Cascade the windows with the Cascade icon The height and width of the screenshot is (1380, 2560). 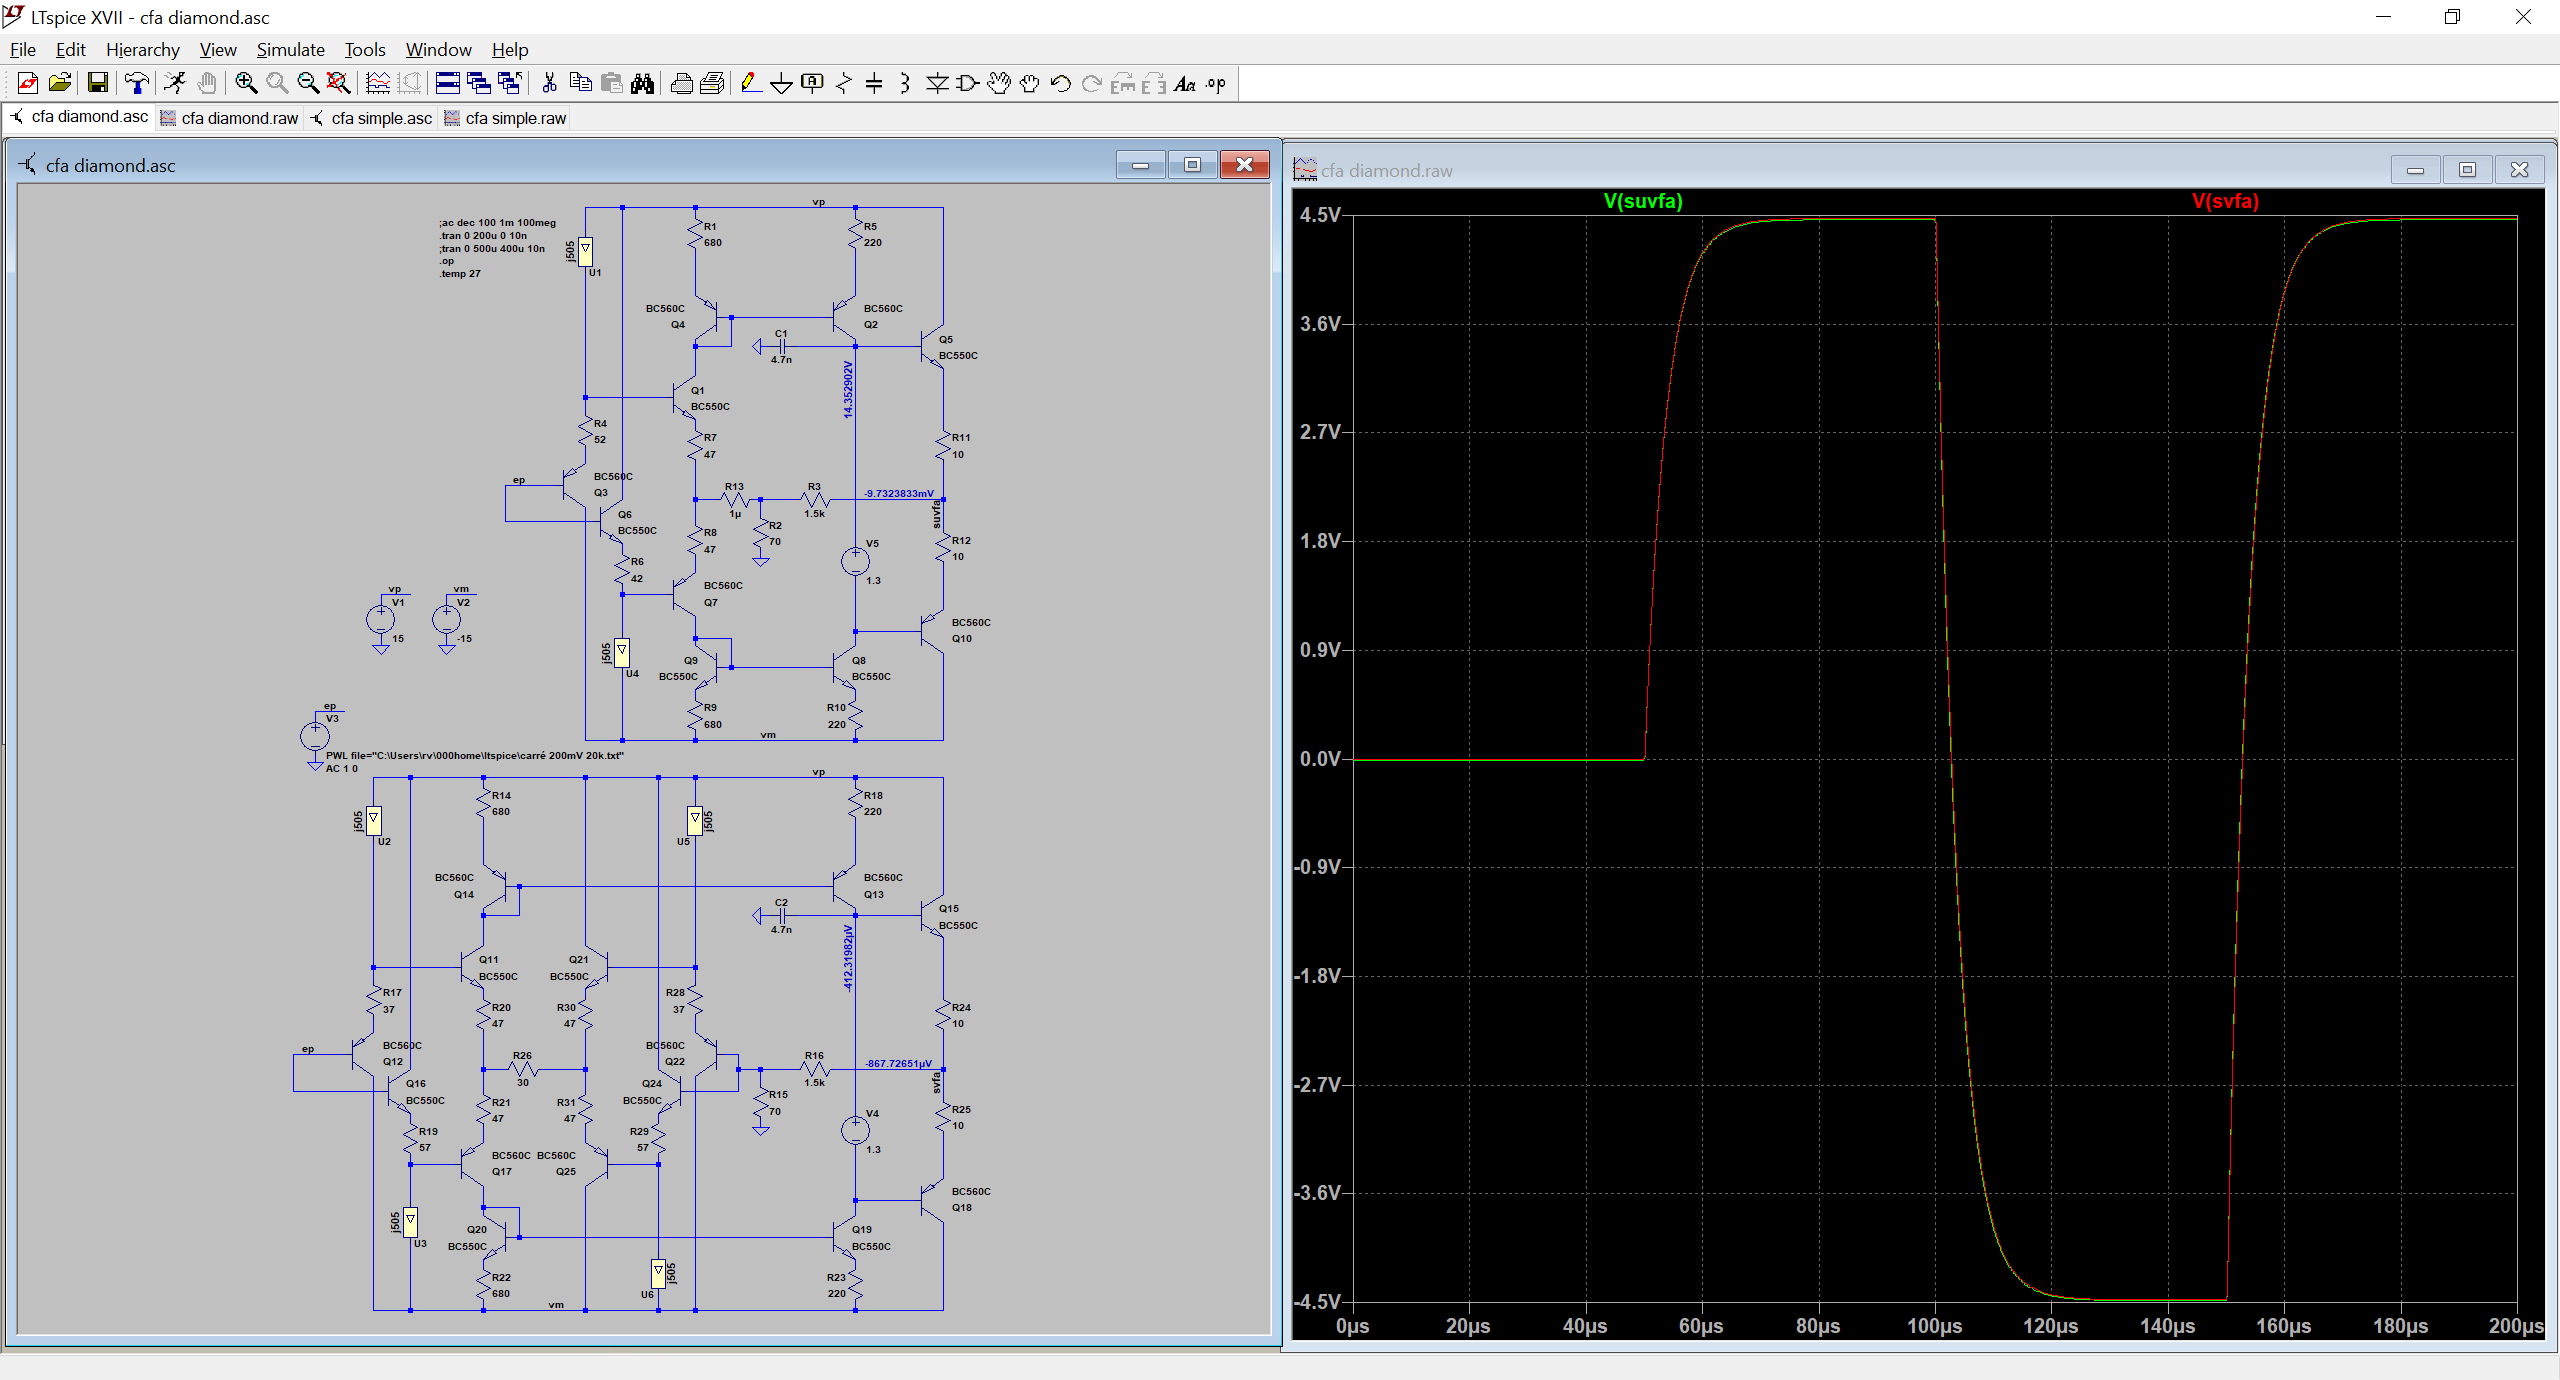coord(479,84)
